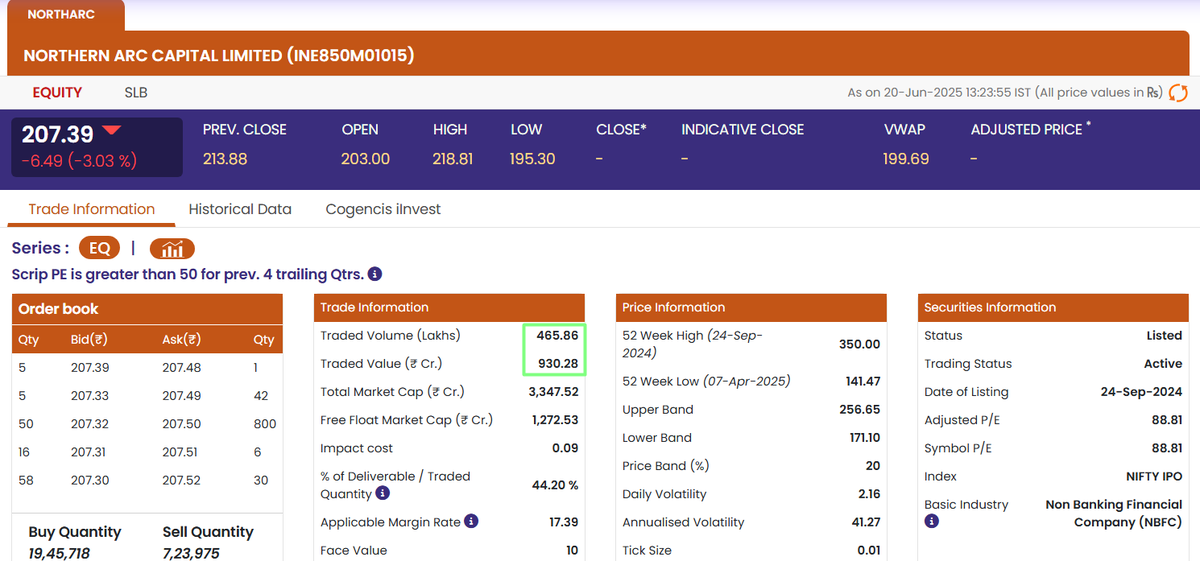Click the margin rate value 17.39
Screen dimensions: 1200x561
click(564, 522)
